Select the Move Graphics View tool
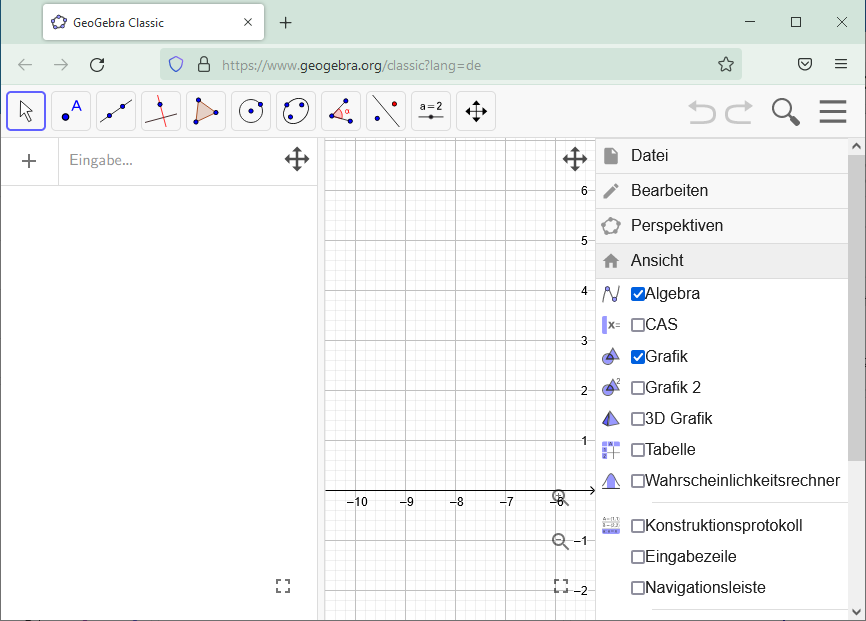The width and height of the screenshot is (866, 621). 475,111
